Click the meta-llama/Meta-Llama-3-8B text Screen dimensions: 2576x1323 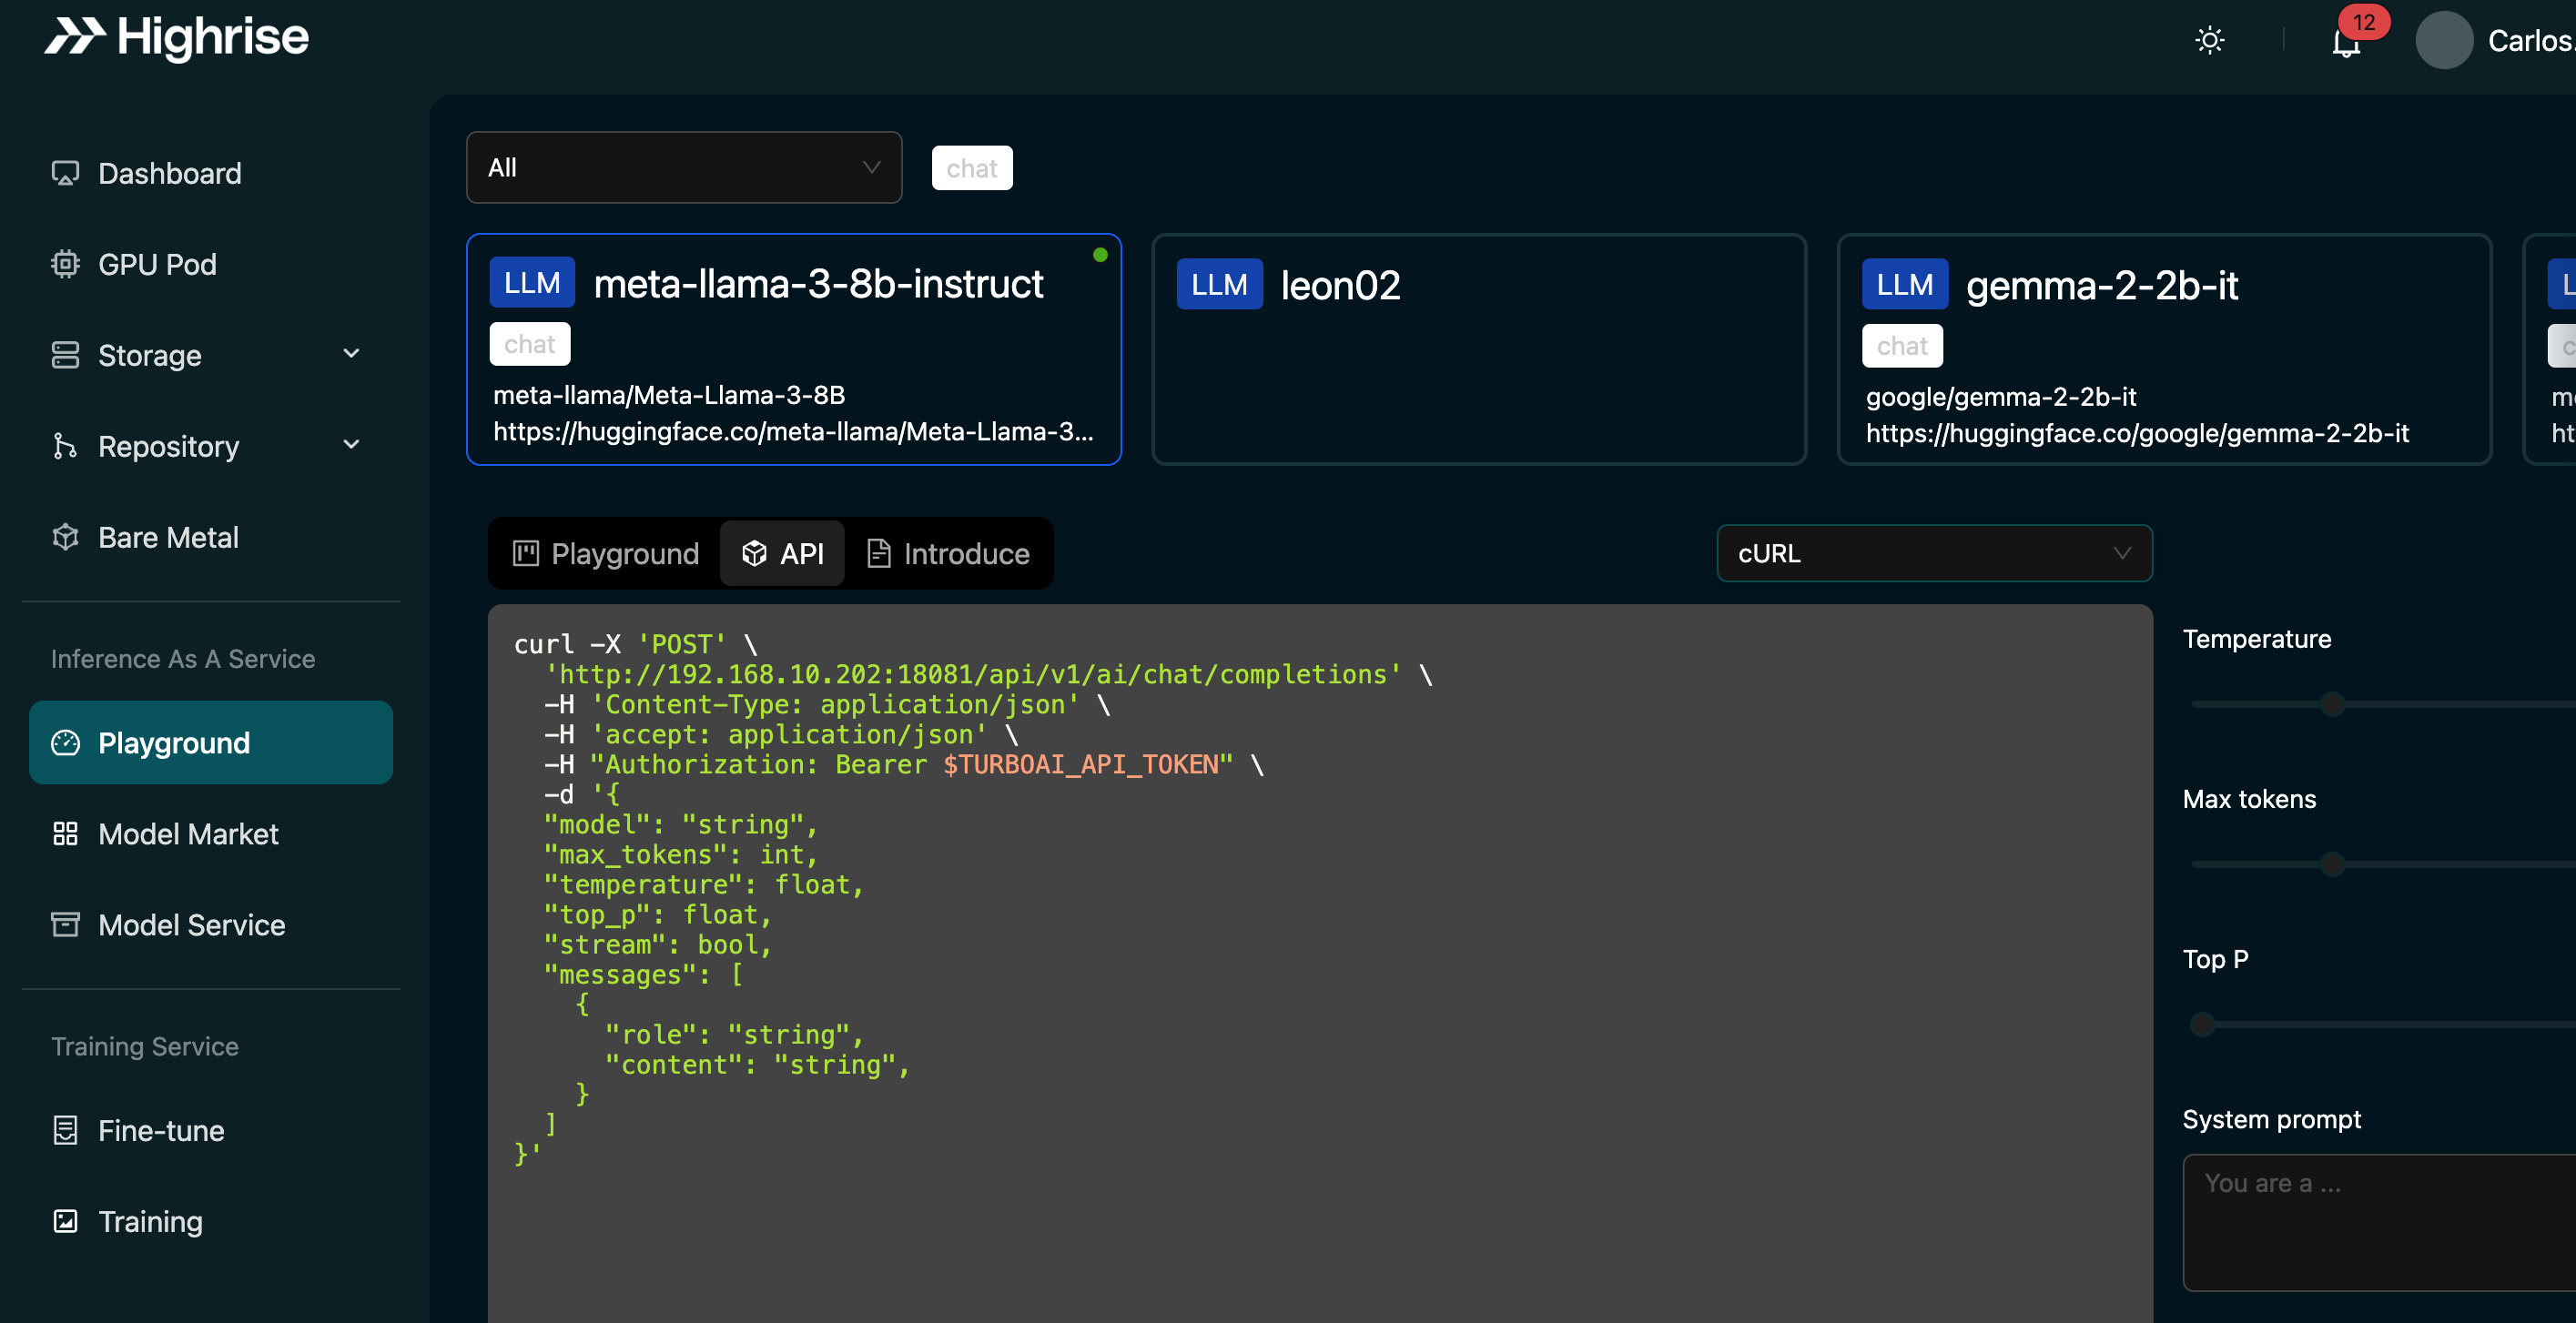point(669,396)
